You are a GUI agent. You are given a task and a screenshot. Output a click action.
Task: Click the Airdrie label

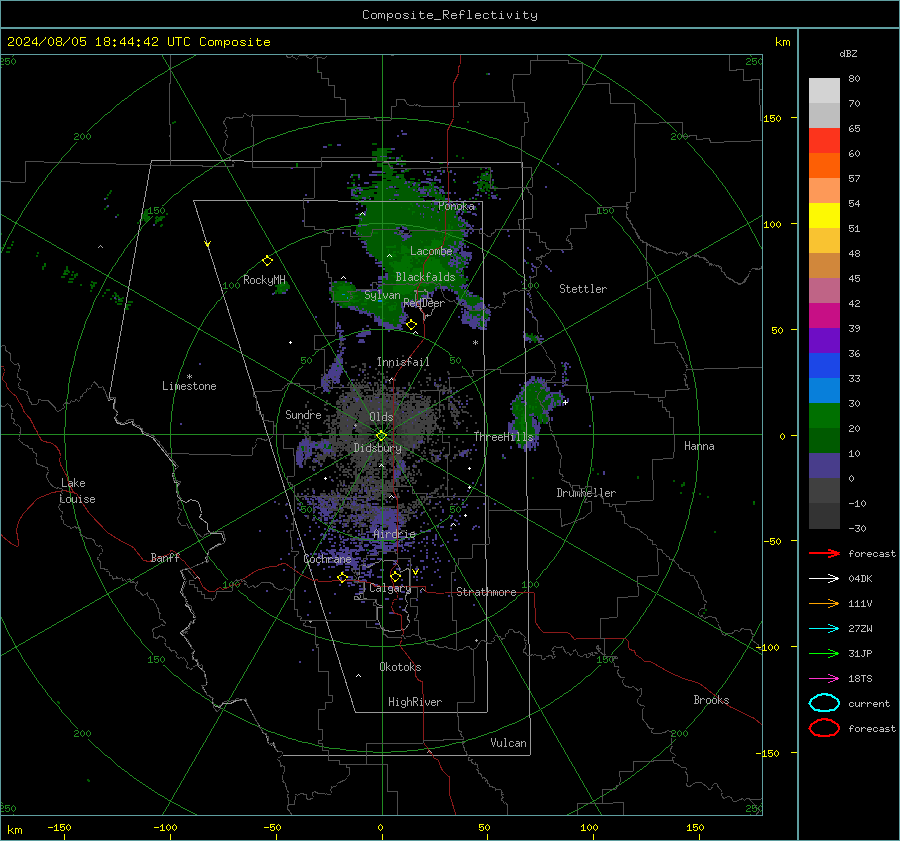(394, 534)
